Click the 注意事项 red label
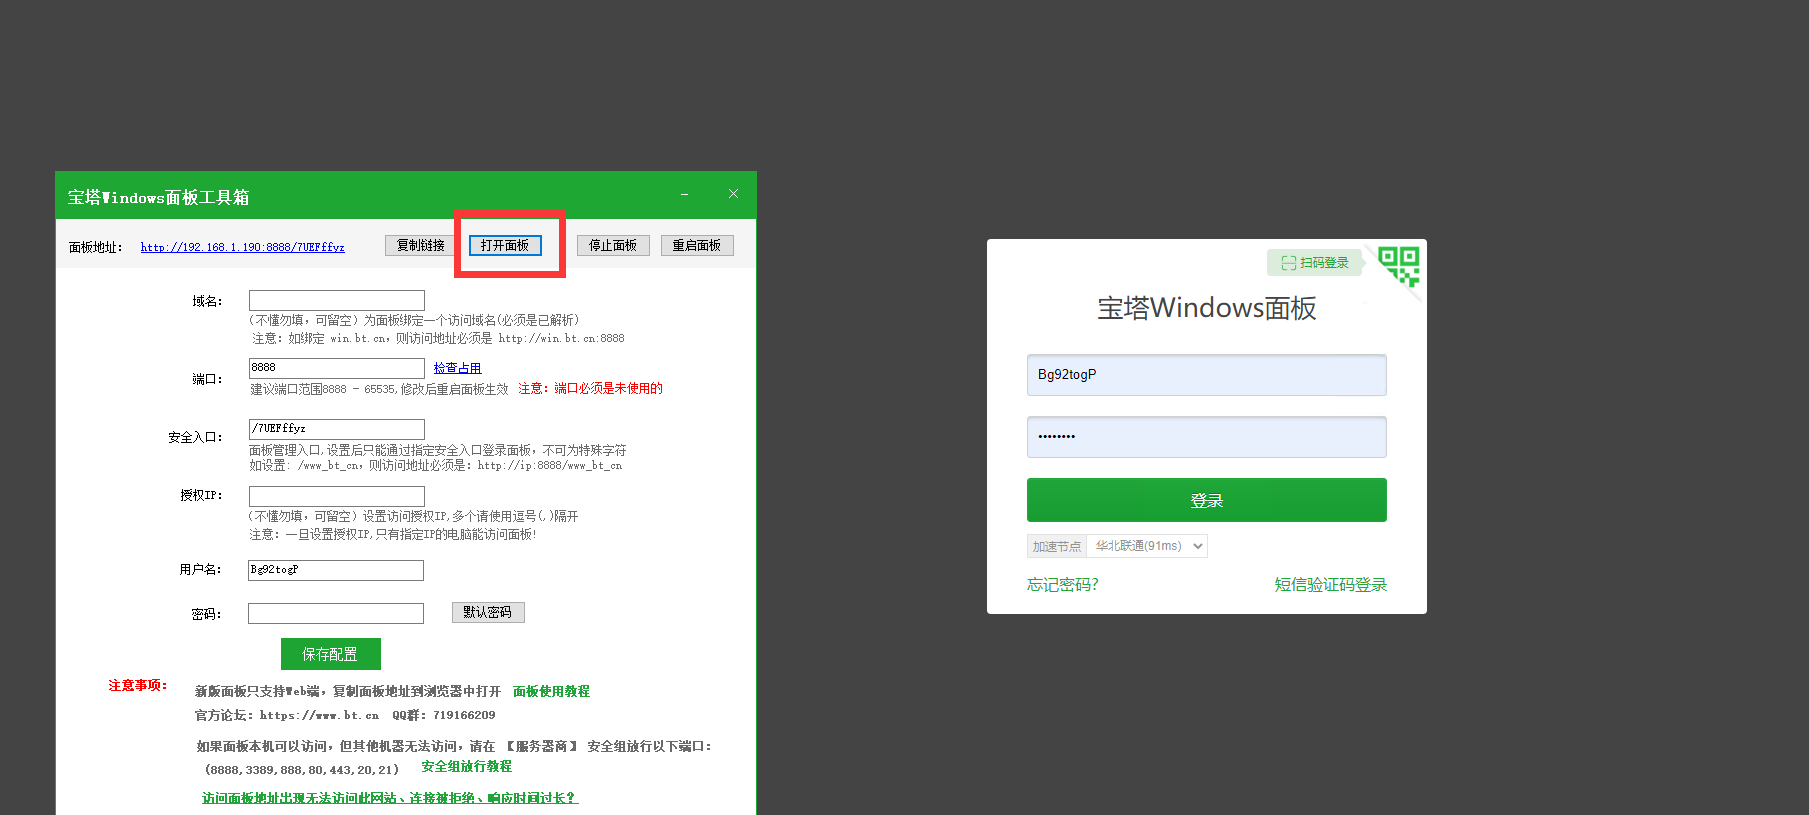This screenshot has width=1809, height=815. click(x=138, y=685)
